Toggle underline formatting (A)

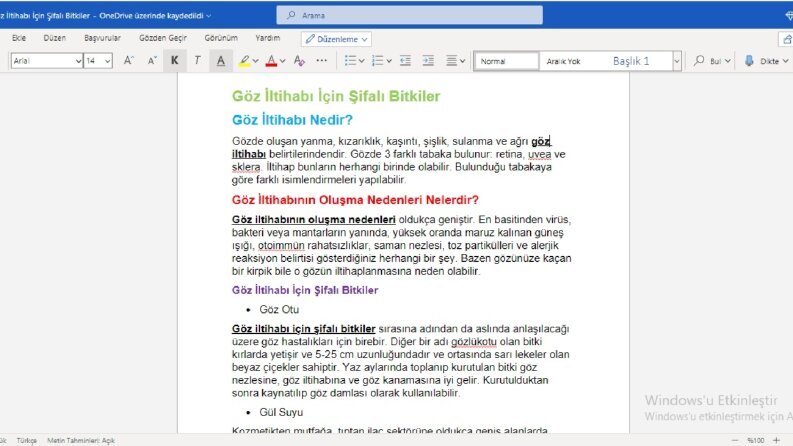[x=221, y=61]
